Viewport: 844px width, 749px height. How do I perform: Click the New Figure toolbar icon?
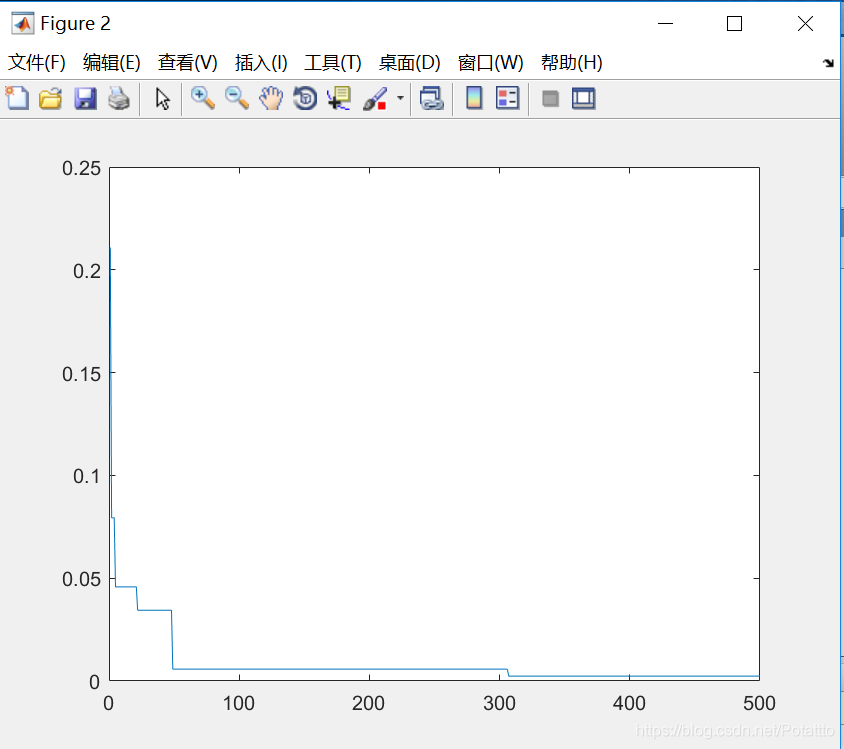point(17,98)
